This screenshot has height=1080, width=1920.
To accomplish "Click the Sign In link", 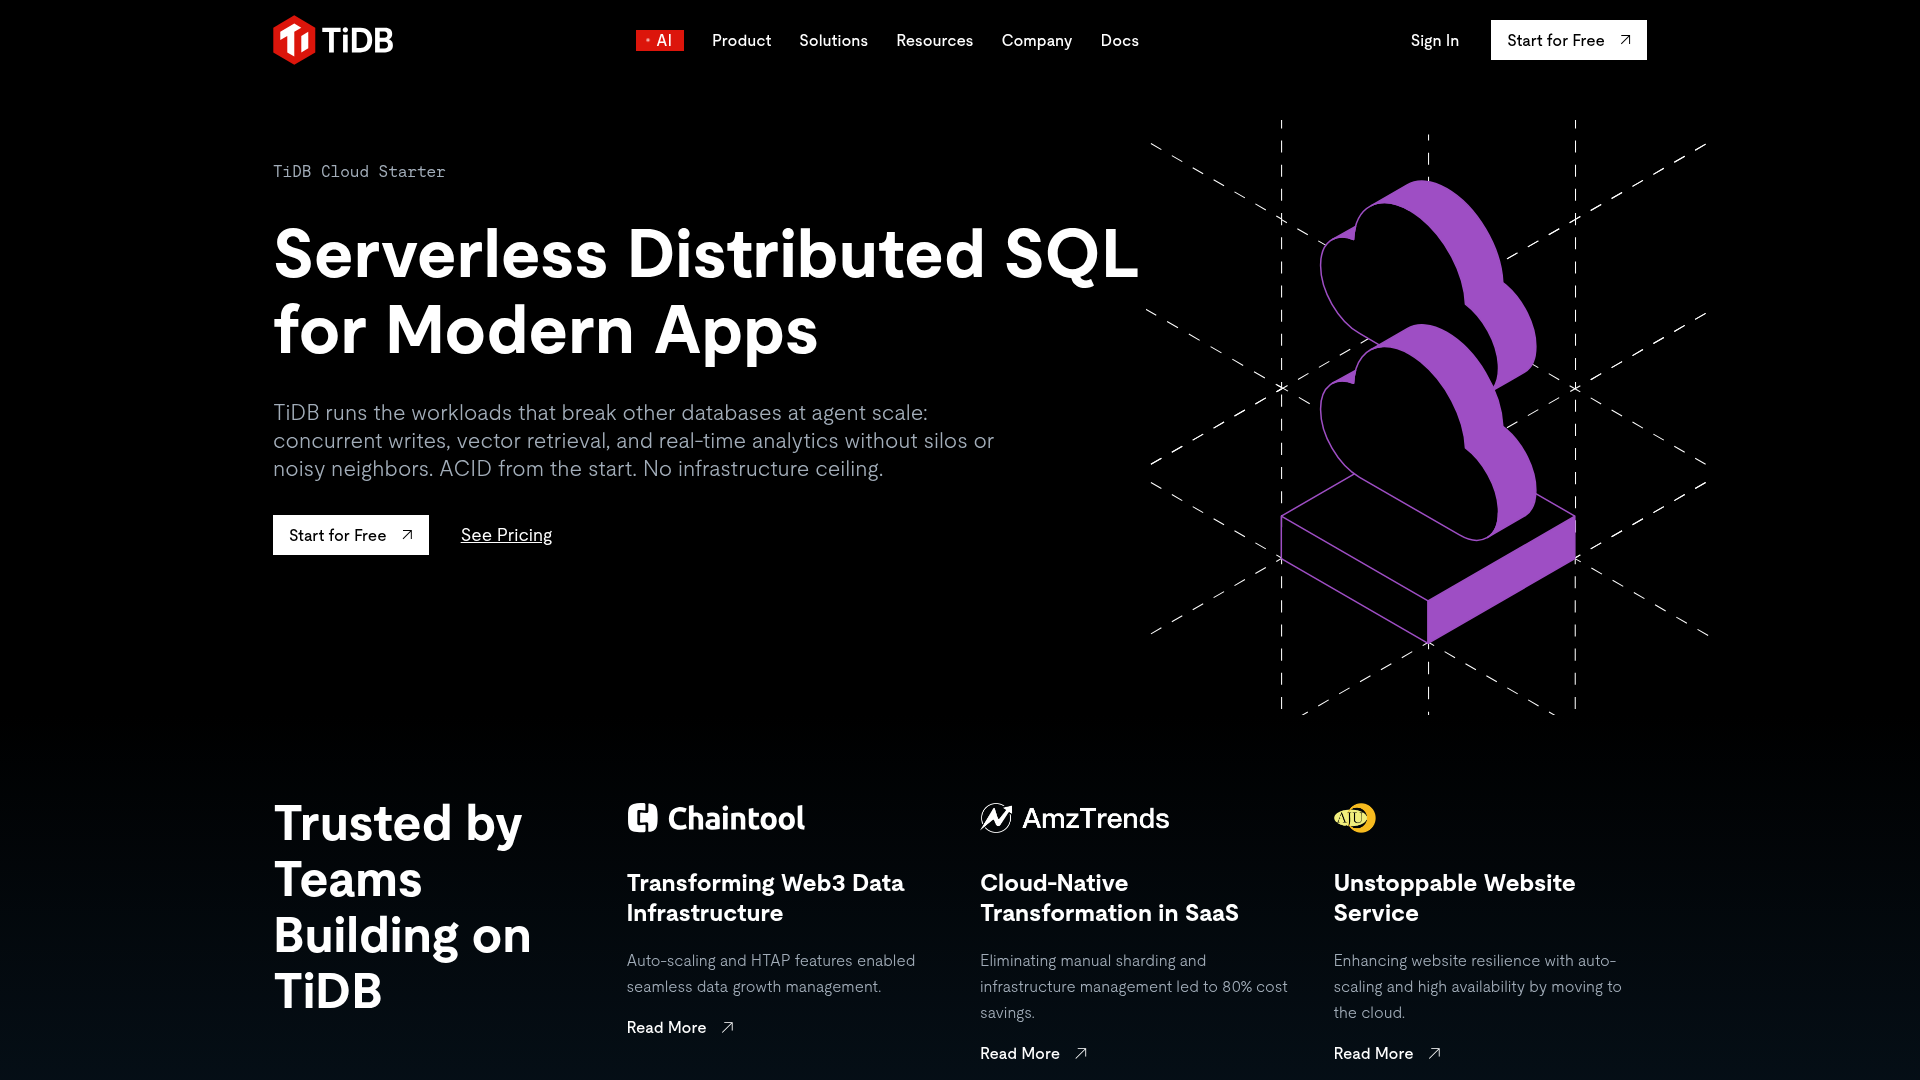I will [1434, 40].
